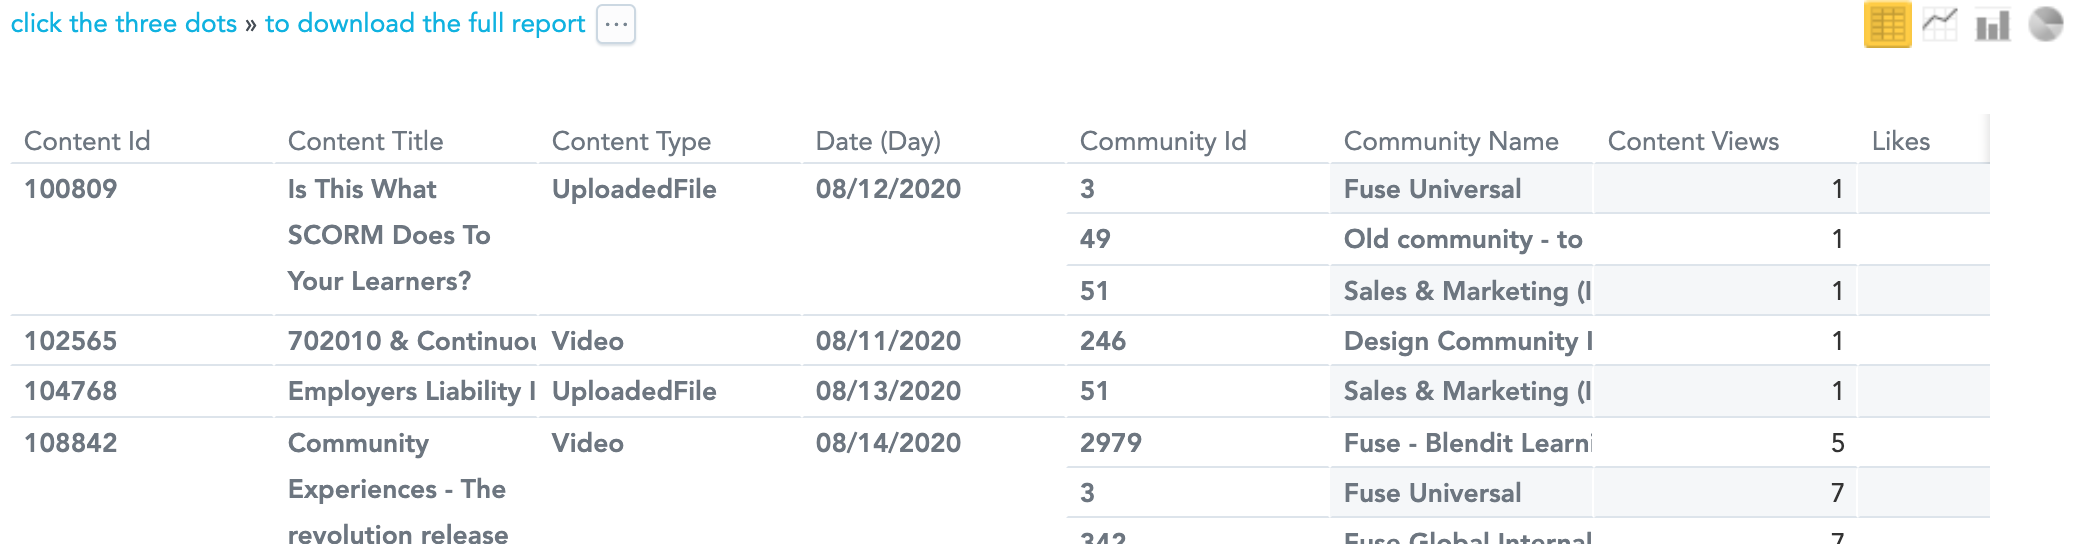
Task: Switch to the table view icon
Action: 1887,25
